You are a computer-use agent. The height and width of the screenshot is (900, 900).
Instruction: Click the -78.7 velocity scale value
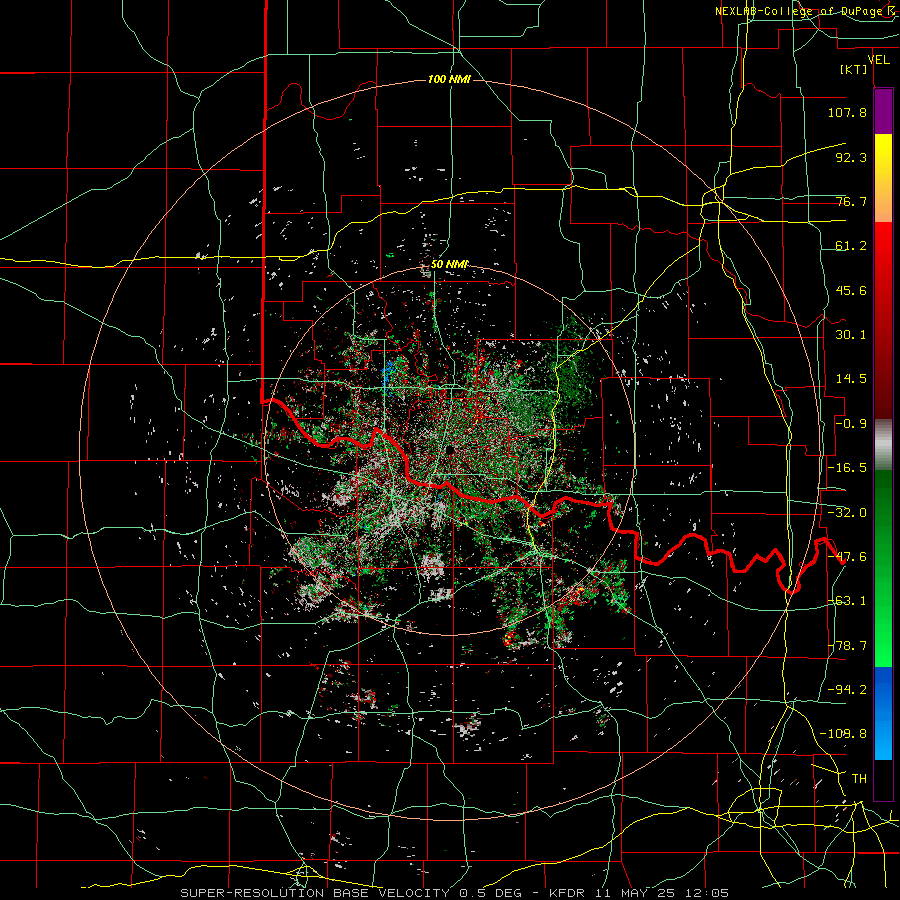point(847,646)
